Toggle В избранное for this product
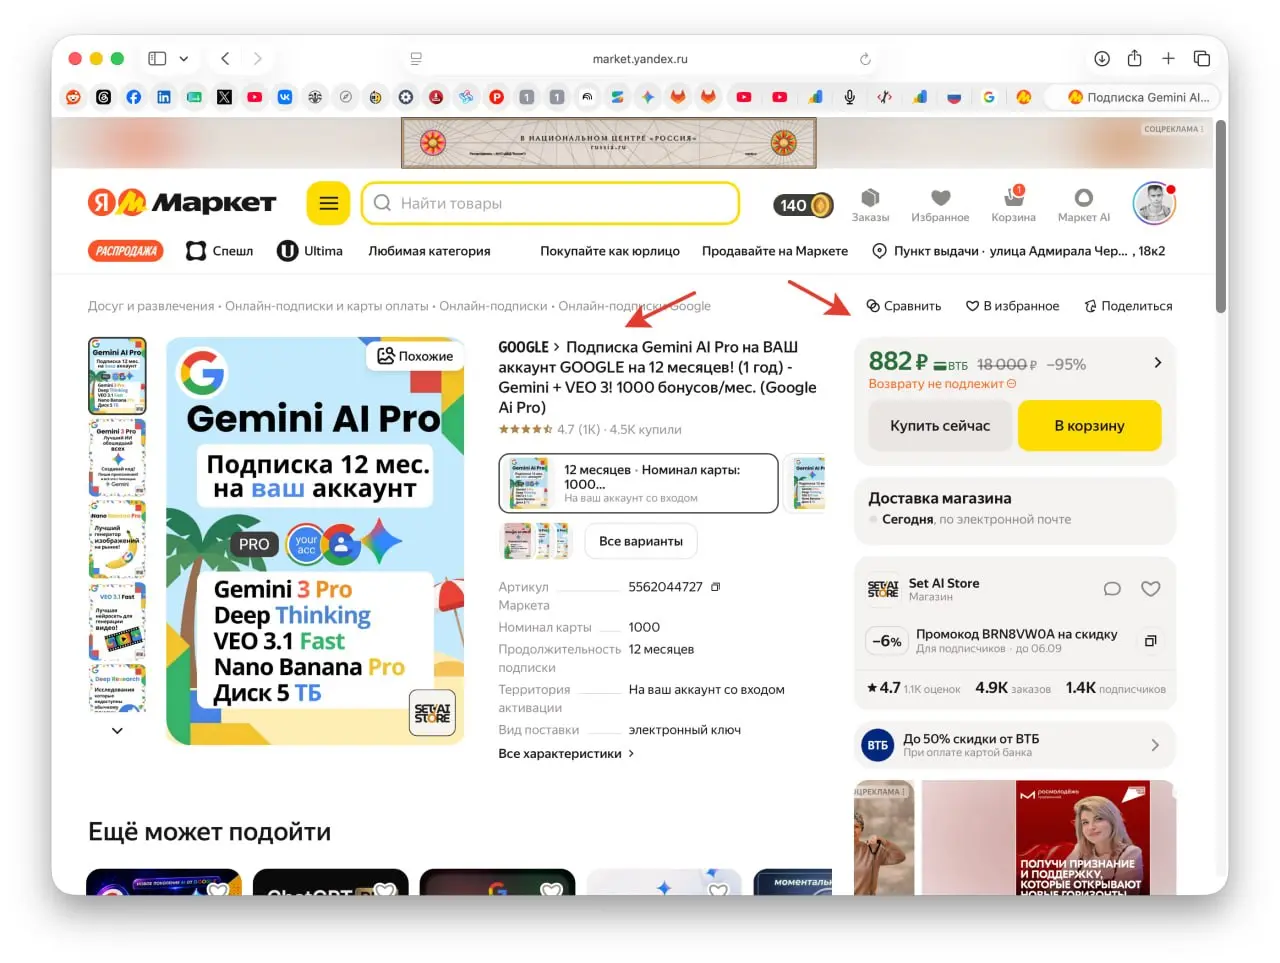The height and width of the screenshot is (963, 1280). [x=1012, y=306]
